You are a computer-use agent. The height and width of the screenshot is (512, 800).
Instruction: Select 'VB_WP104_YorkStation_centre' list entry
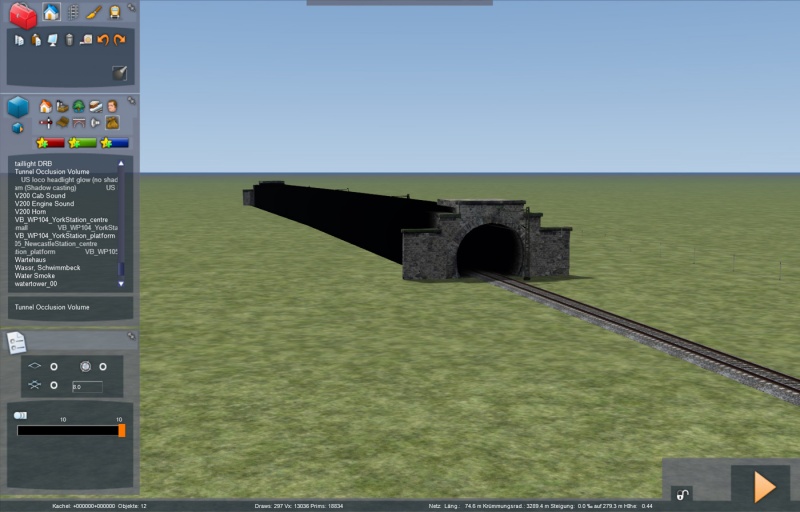[61, 220]
